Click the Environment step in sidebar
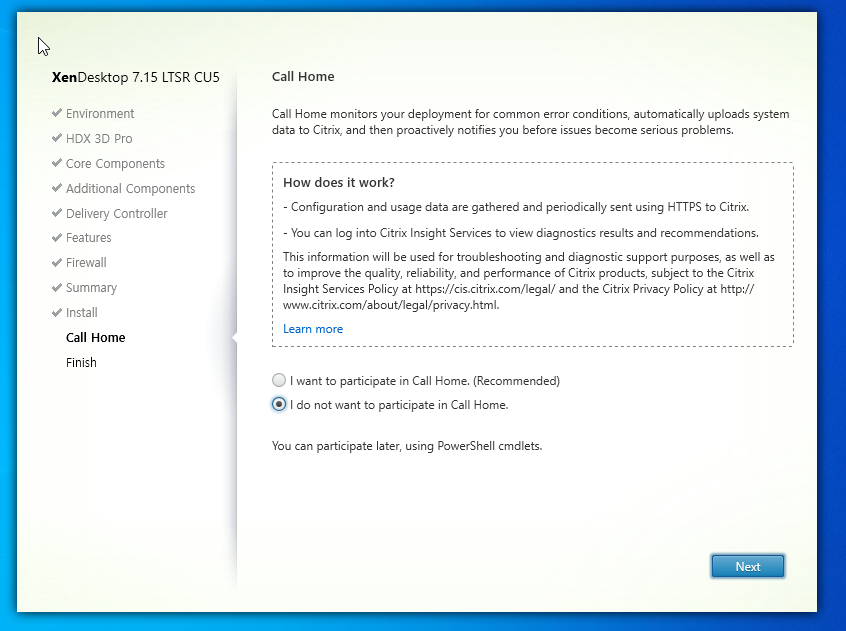 coord(100,114)
